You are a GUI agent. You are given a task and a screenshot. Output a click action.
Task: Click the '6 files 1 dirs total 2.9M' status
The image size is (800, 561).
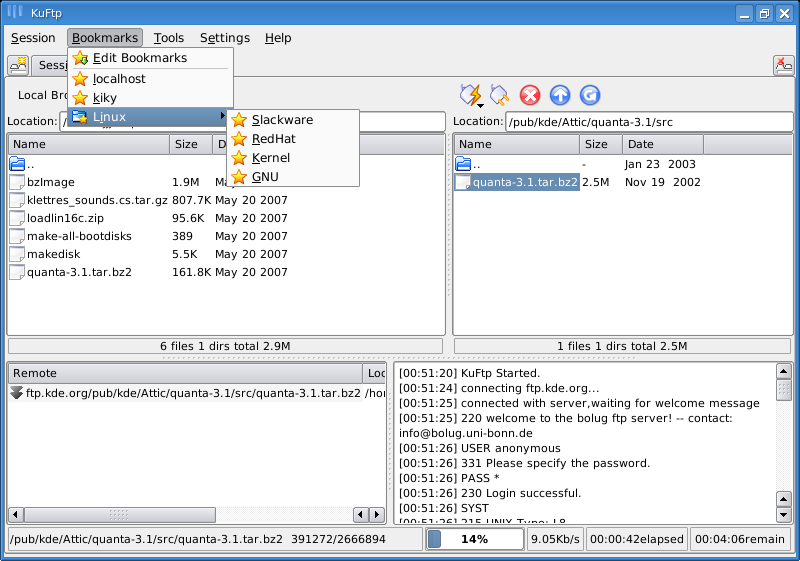click(225, 346)
